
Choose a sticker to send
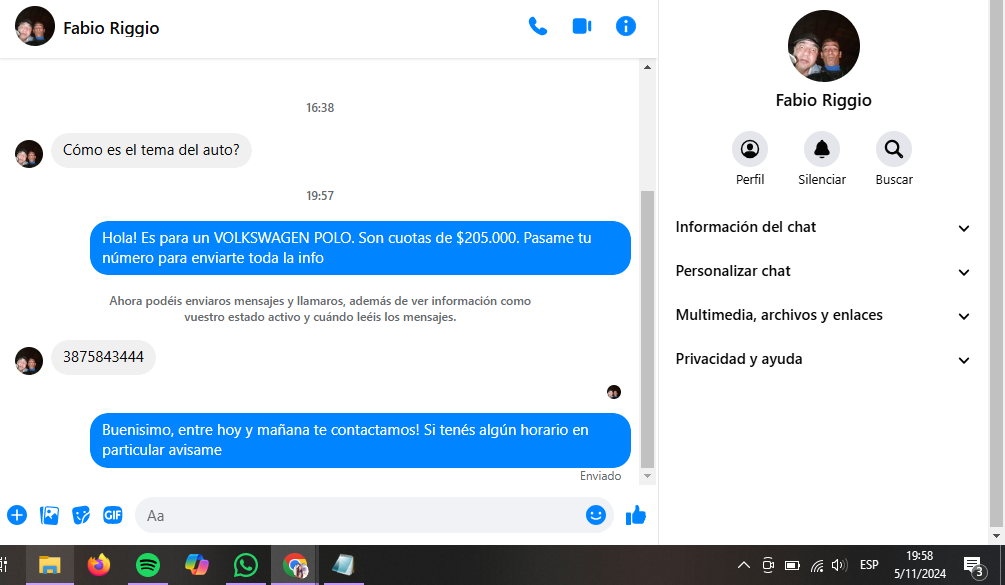click(81, 515)
